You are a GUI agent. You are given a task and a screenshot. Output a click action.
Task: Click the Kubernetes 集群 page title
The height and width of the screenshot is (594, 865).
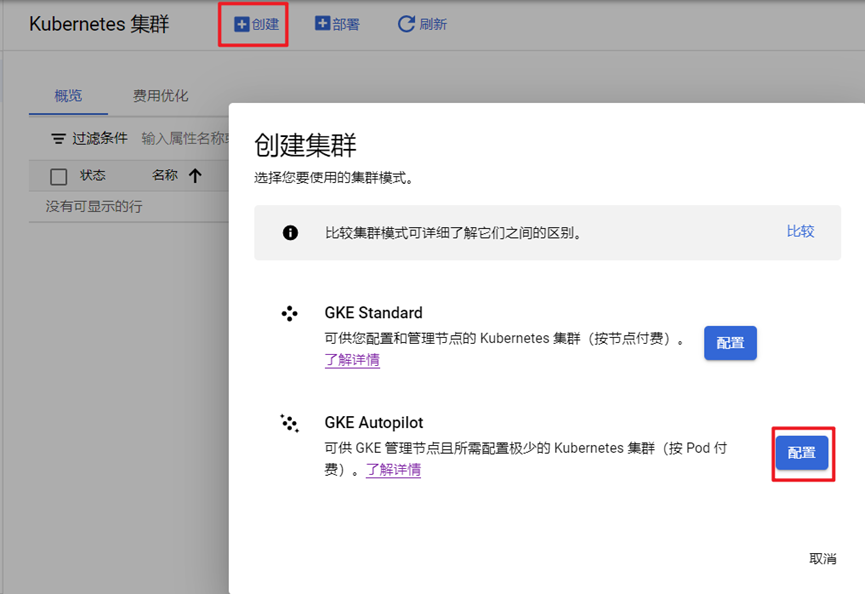[x=99, y=24]
